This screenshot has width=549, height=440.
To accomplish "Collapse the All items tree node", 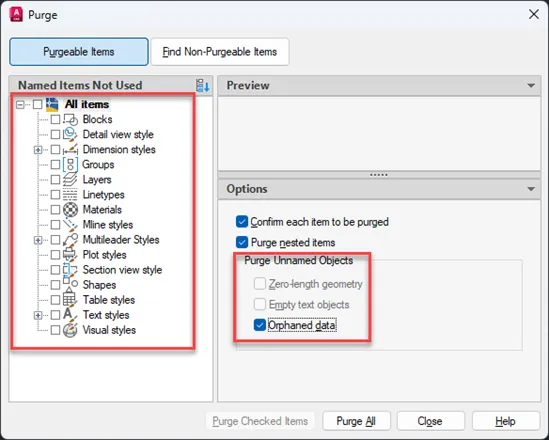I will pos(20,104).
